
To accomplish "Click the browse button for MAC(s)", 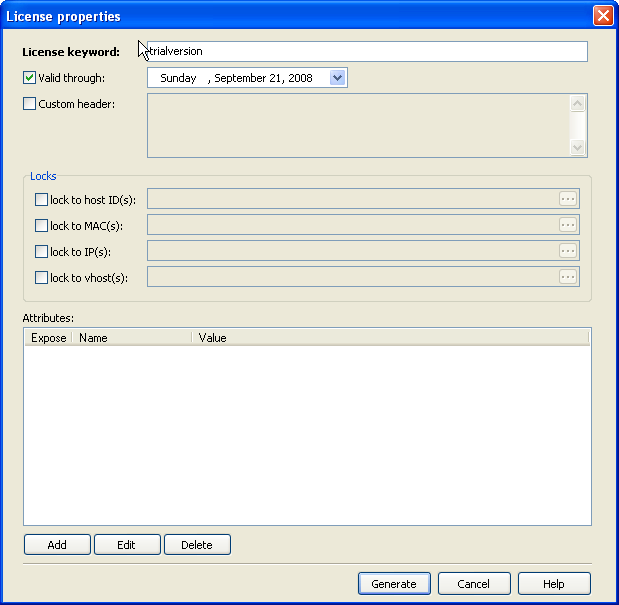I will (568, 225).
